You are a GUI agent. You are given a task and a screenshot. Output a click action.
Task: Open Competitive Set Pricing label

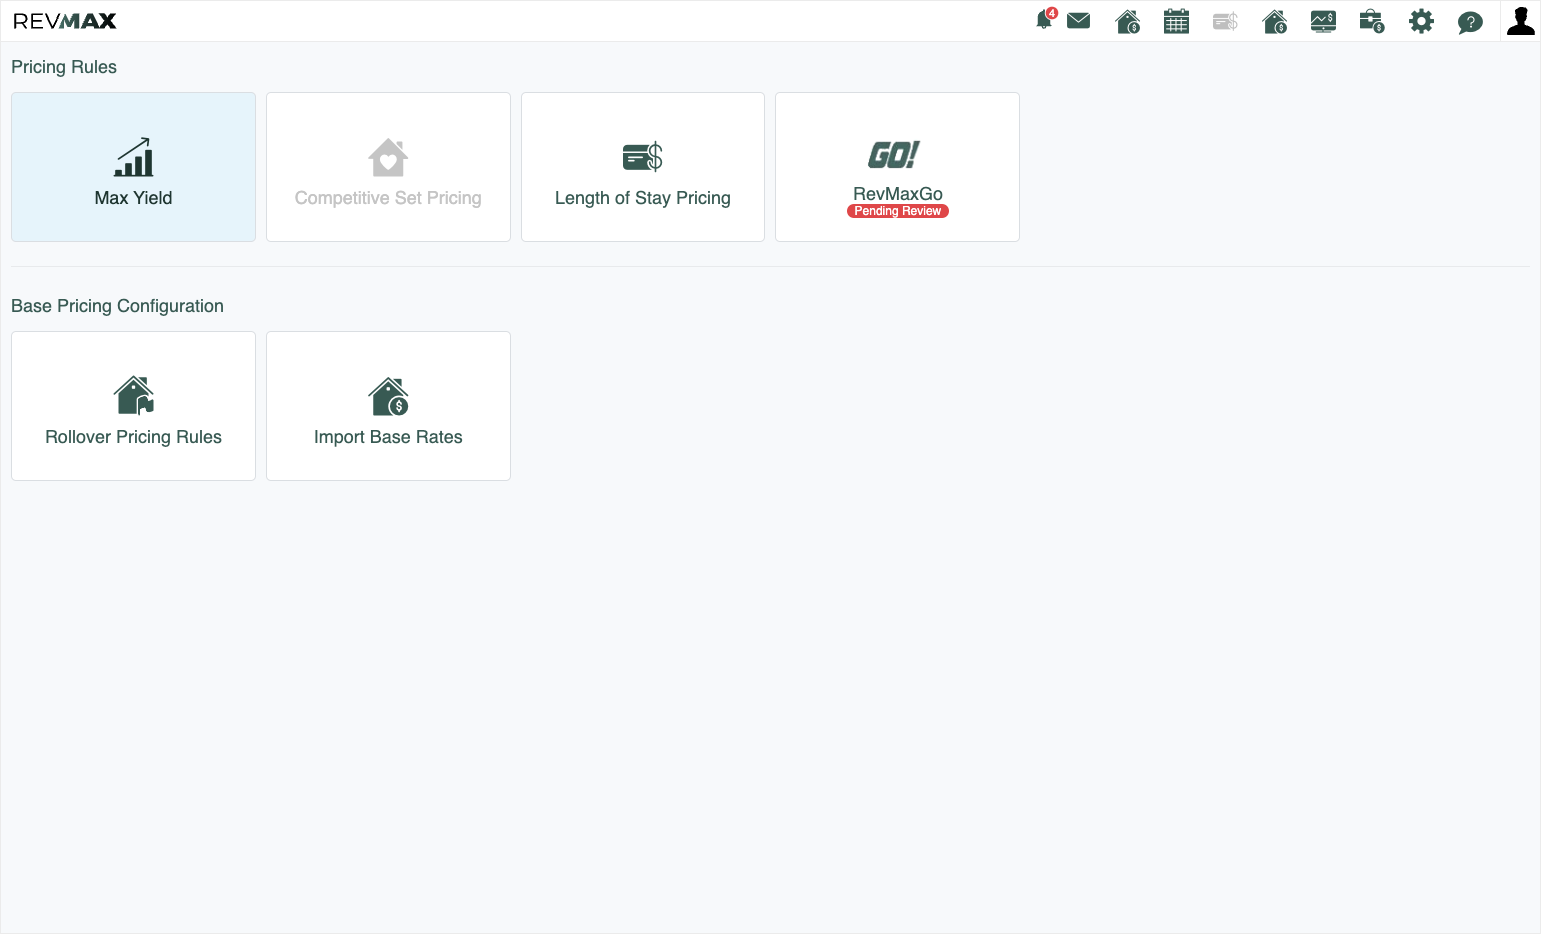[x=388, y=198]
